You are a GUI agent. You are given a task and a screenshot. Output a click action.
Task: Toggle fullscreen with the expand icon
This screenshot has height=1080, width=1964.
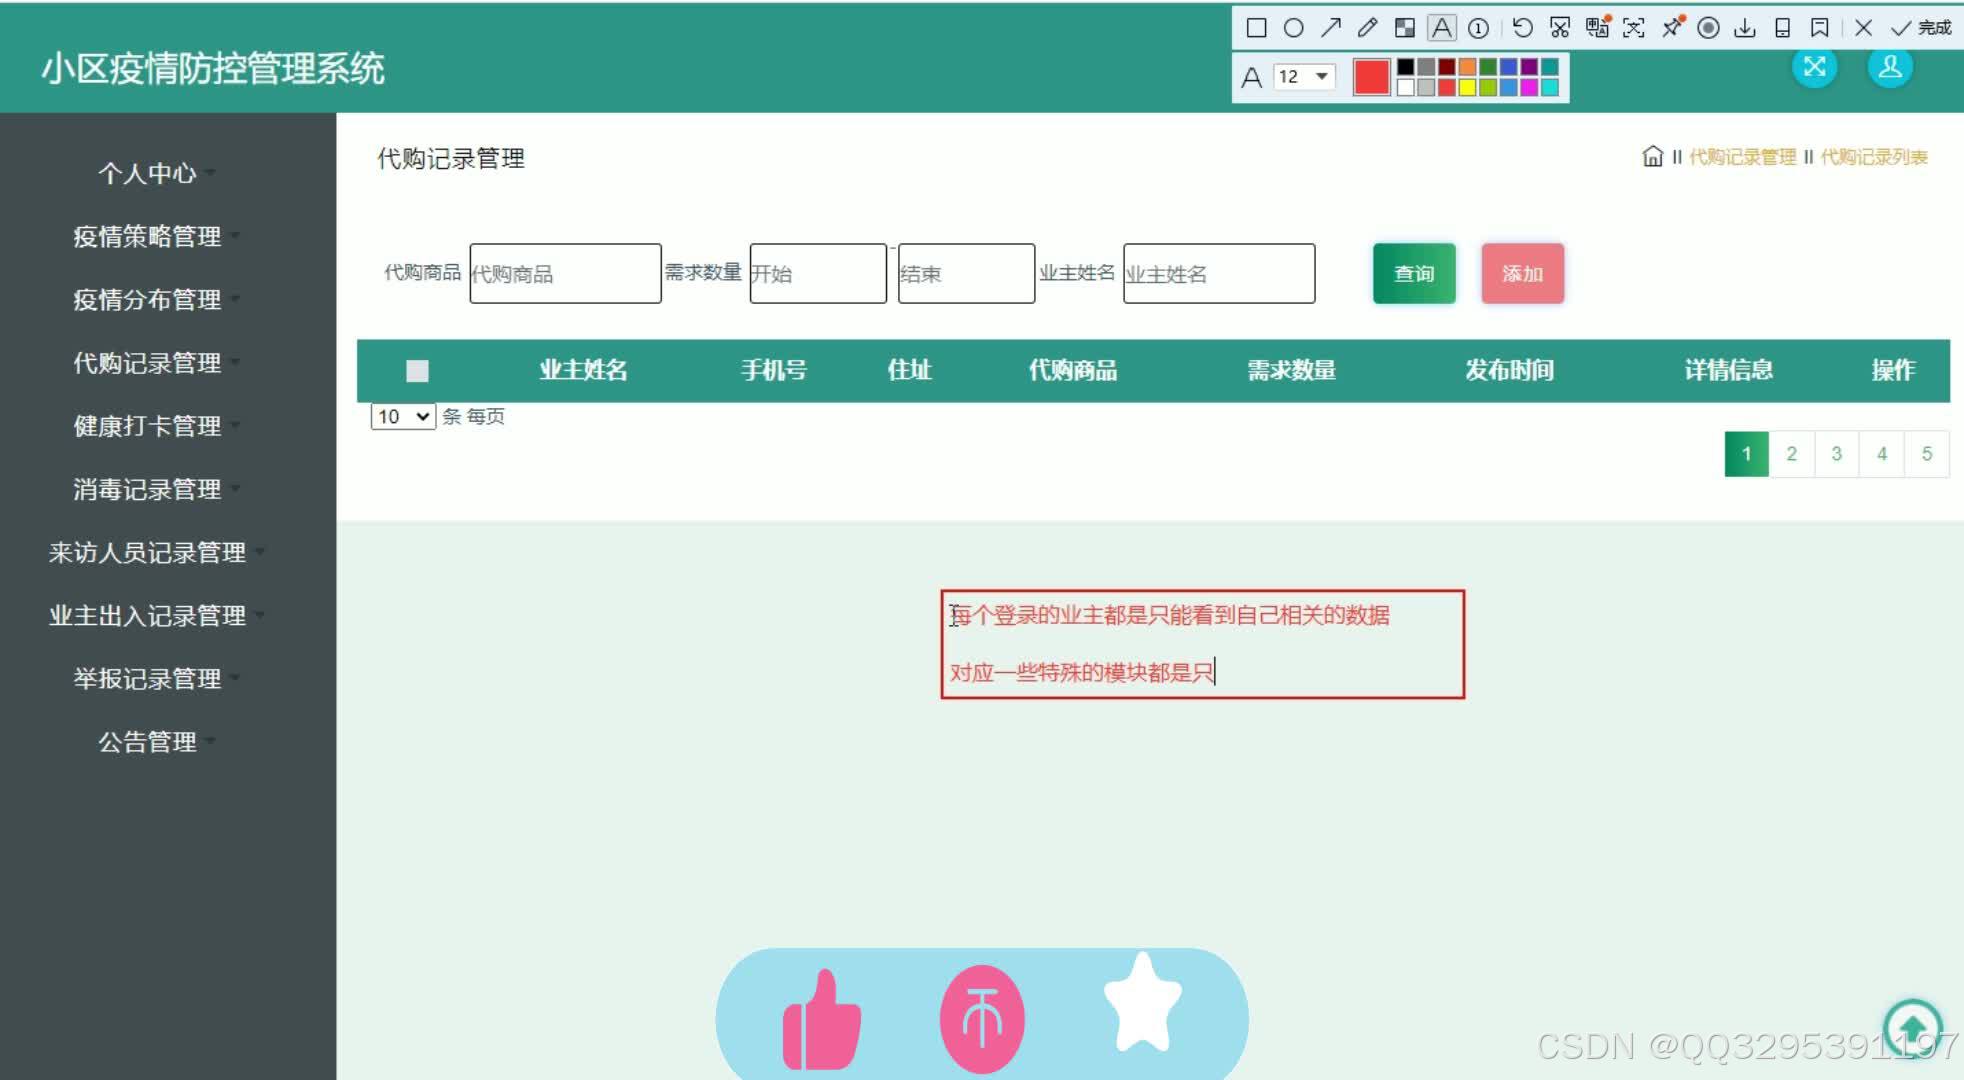(x=1814, y=67)
